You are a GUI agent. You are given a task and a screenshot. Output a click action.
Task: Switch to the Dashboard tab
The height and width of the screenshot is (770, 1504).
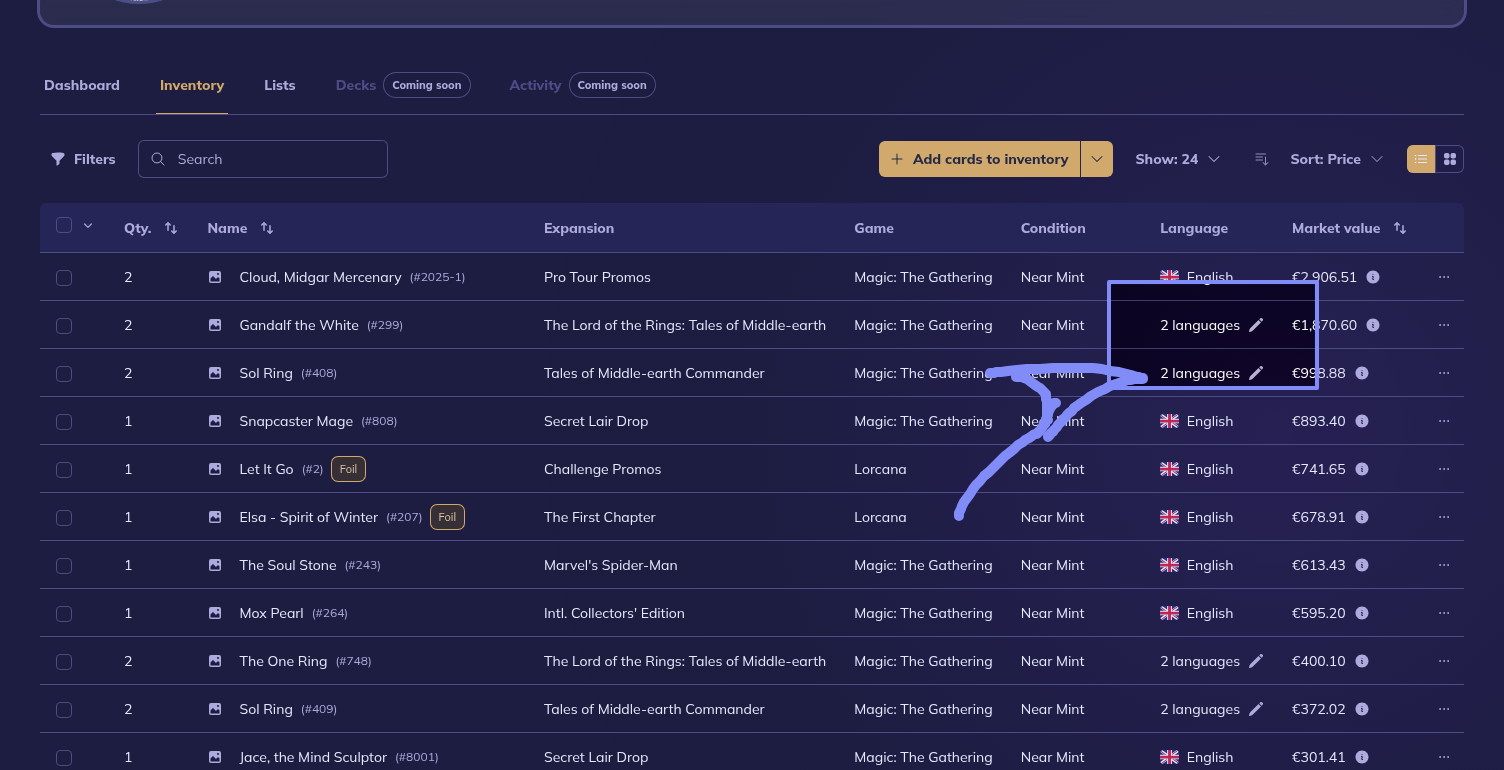(x=82, y=85)
